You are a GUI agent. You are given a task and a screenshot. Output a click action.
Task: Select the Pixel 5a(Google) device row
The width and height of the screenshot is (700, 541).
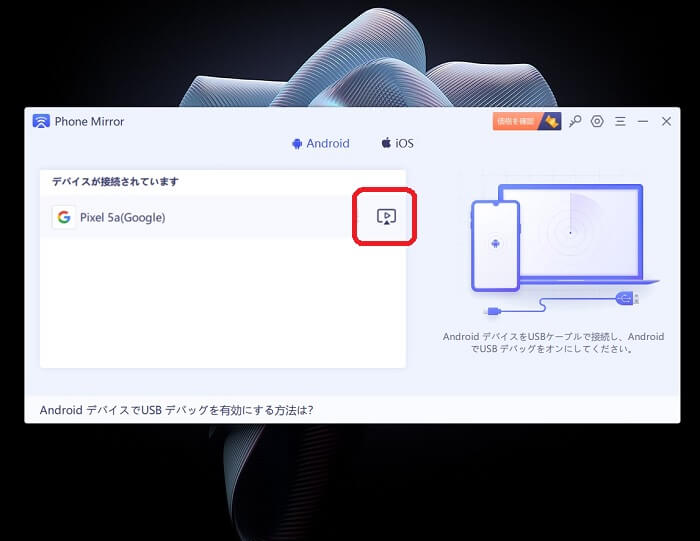click(223, 217)
